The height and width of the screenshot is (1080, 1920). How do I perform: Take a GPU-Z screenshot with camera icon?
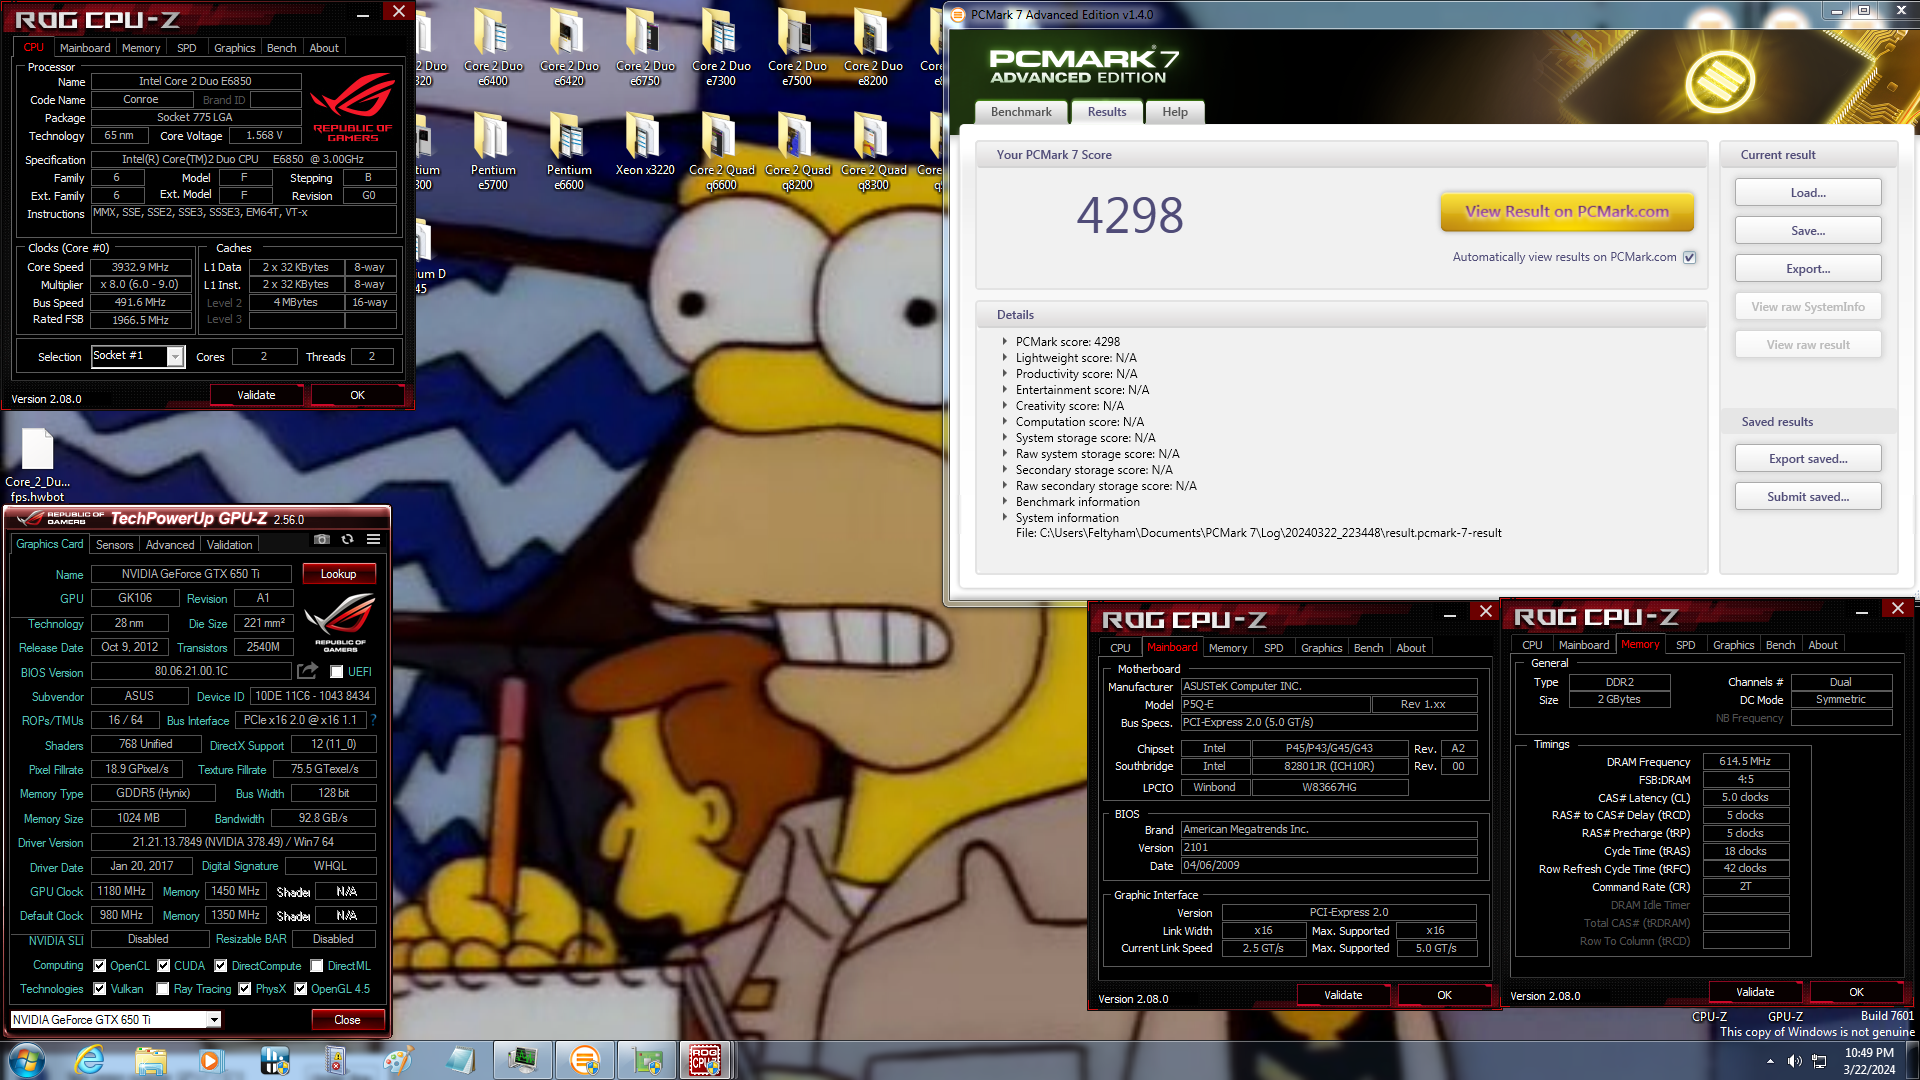pos(321,539)
